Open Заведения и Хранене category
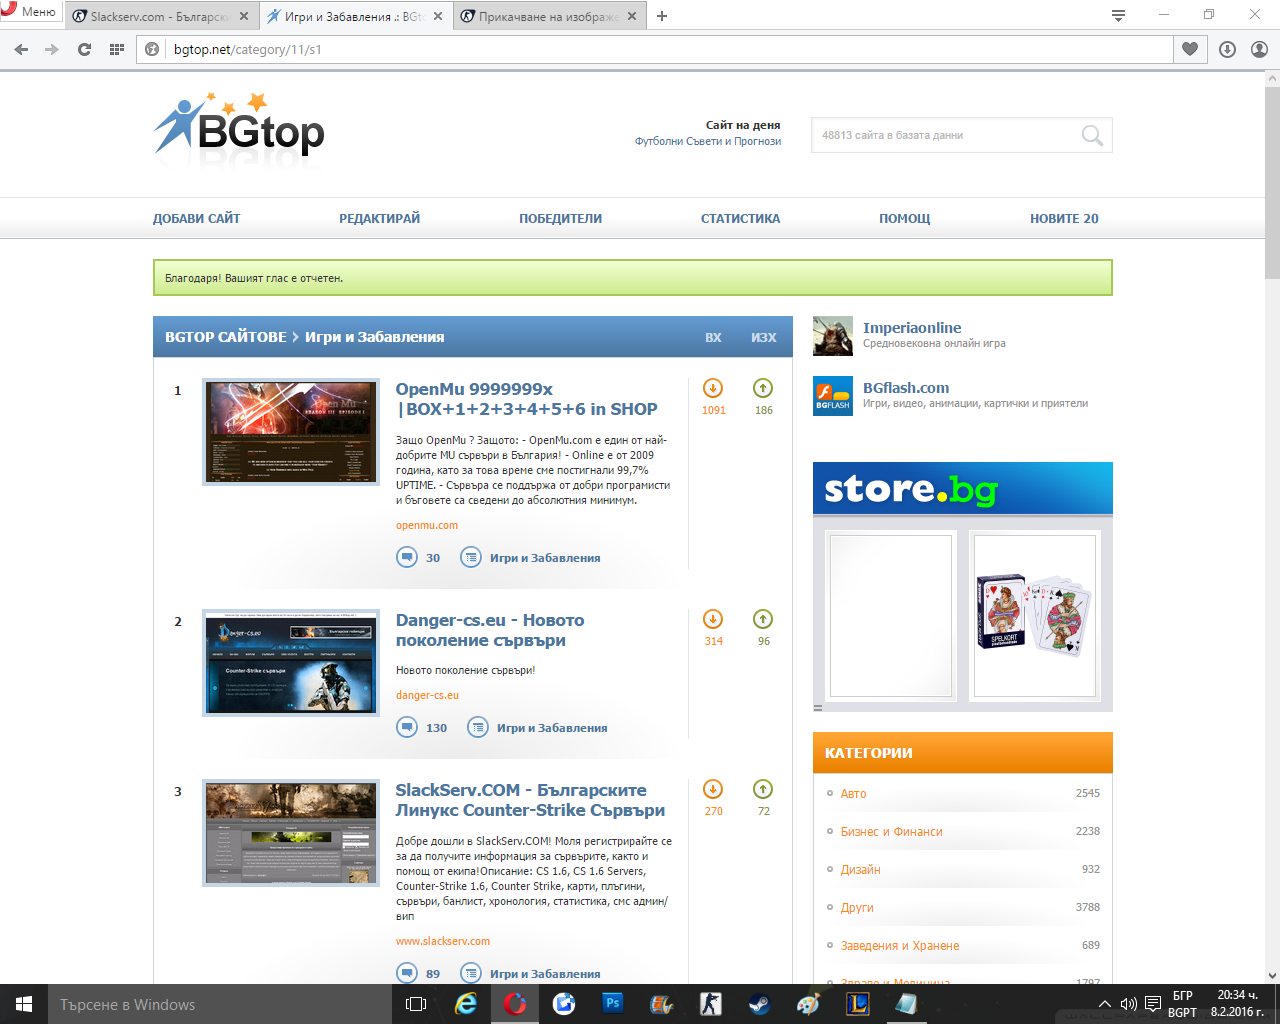The width and height of the screenshot is (1280, 1024). (900, 945)
